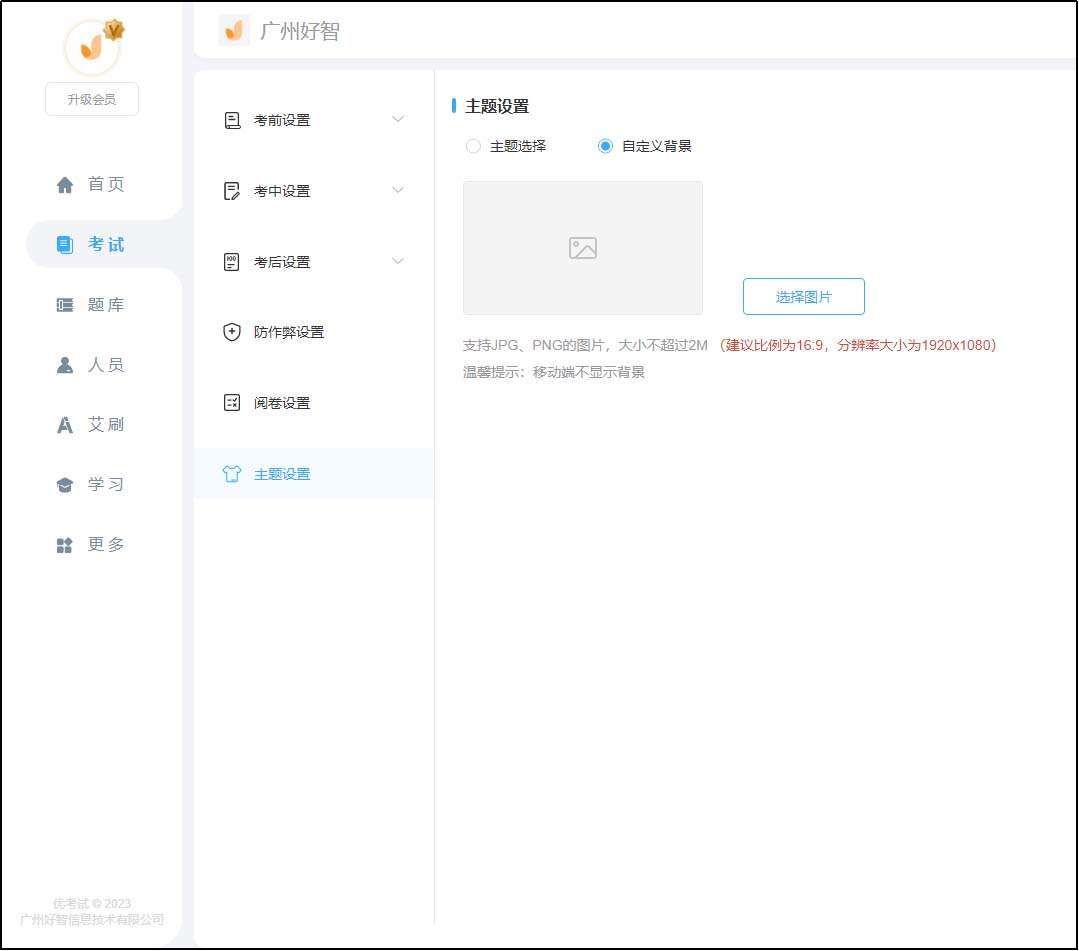The image size is (1079, 951).
Task: Select the 主题选择 radio button
Action: click(472, 146)
